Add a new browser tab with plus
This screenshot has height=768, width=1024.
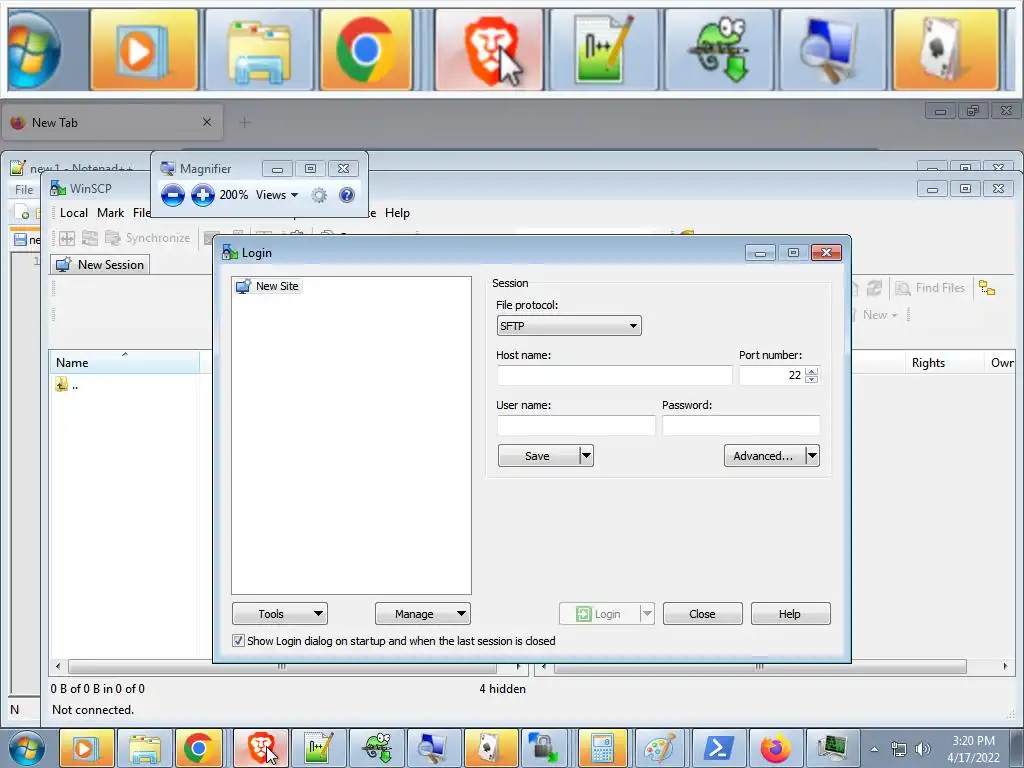pos(245,122)
